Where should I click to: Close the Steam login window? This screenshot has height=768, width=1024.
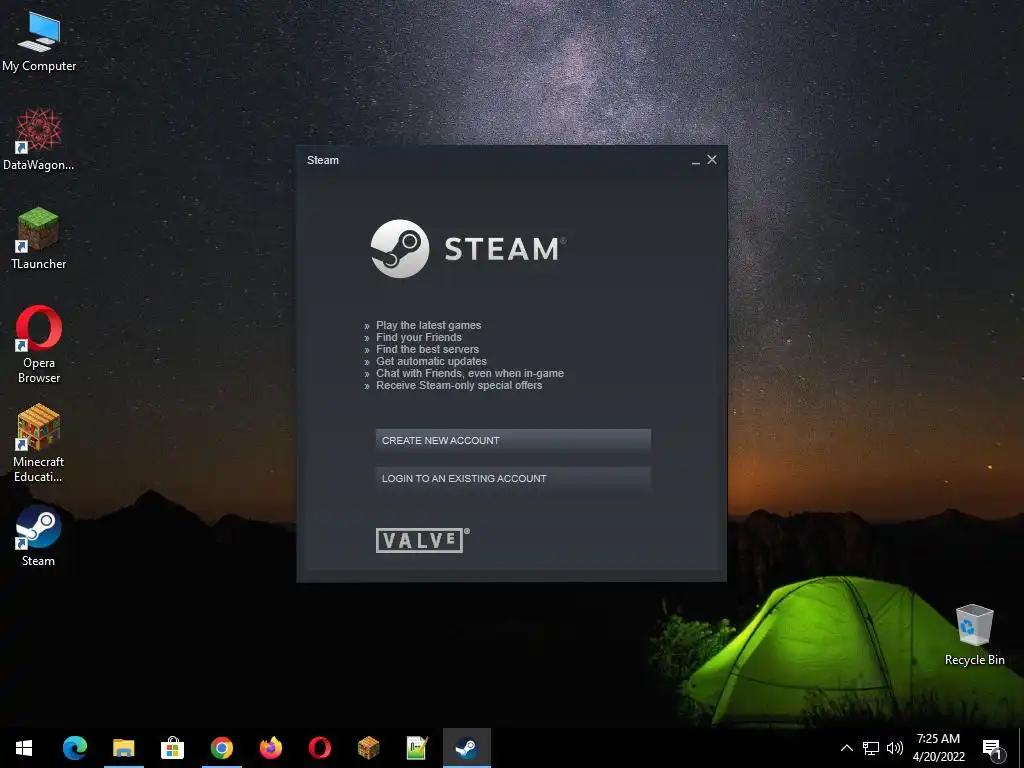pyautogui.click(x=712, y=159)
